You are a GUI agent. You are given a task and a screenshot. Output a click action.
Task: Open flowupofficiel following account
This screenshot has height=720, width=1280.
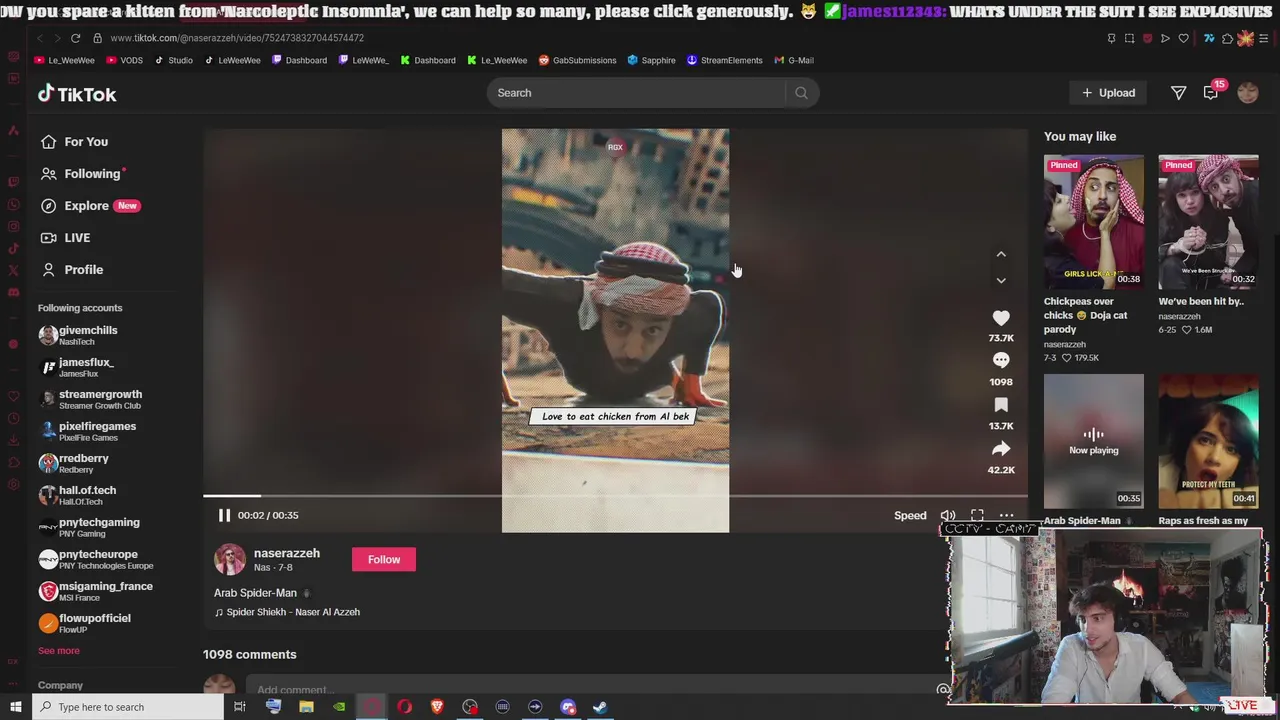tap(85, 624)
